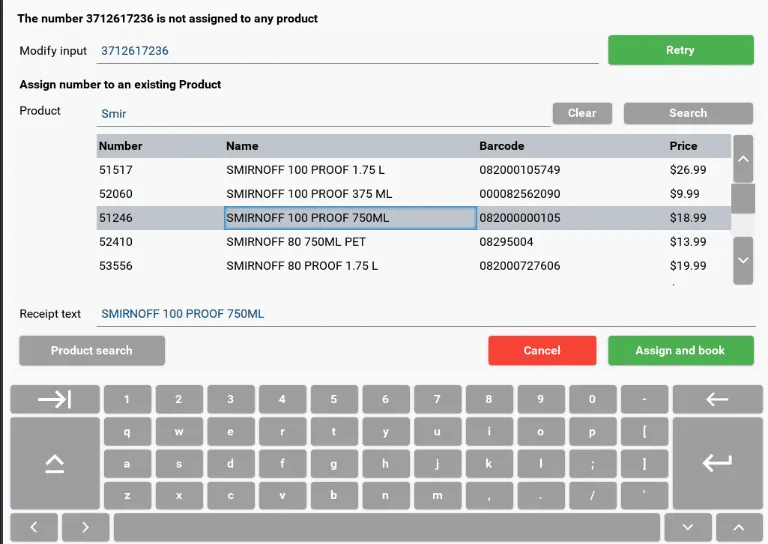Click the $18.99 price cell
This screenshot has width=768, height=544.
tap(688, 218)
